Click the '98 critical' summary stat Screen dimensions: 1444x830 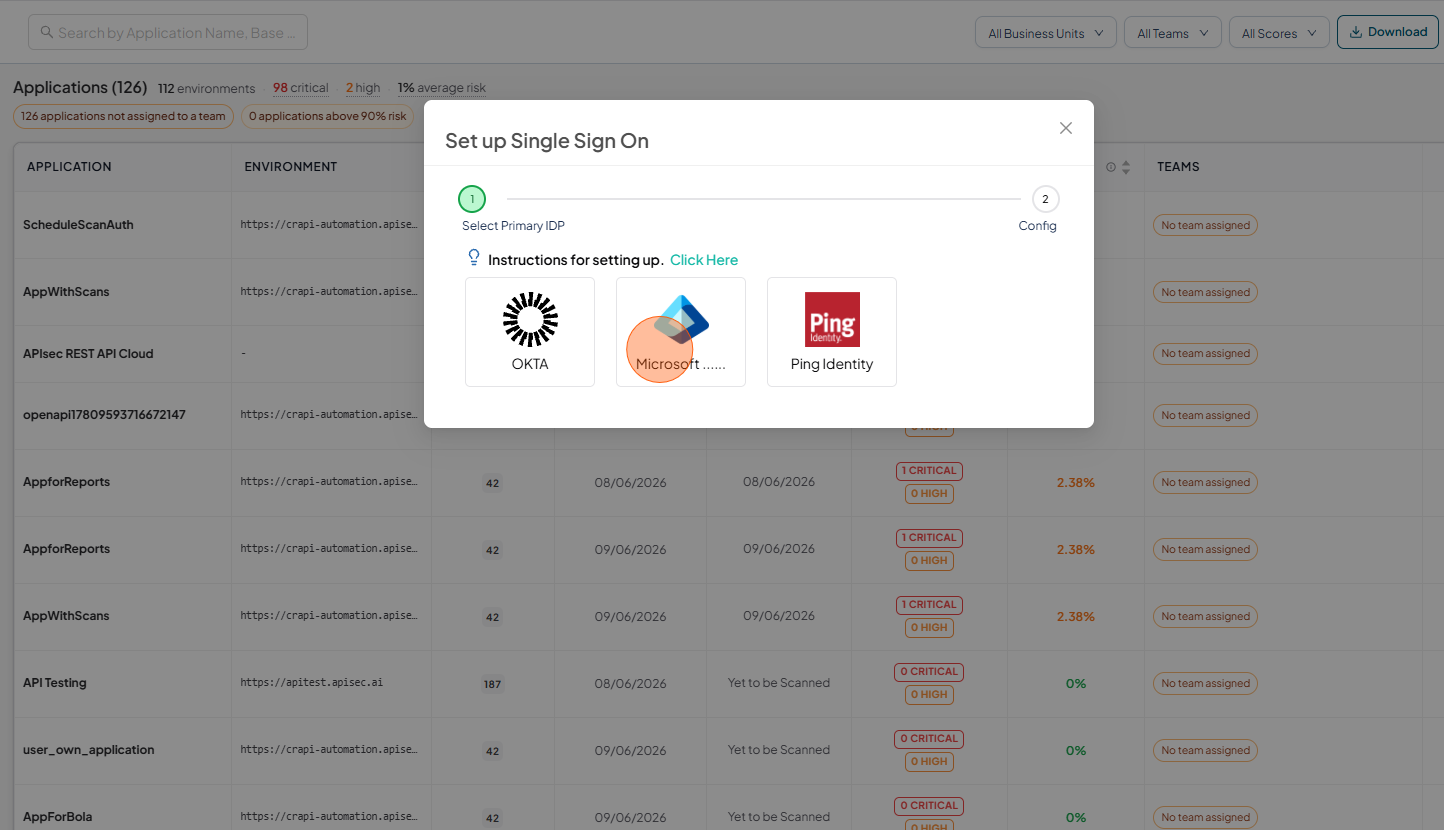tap(301, 88)
